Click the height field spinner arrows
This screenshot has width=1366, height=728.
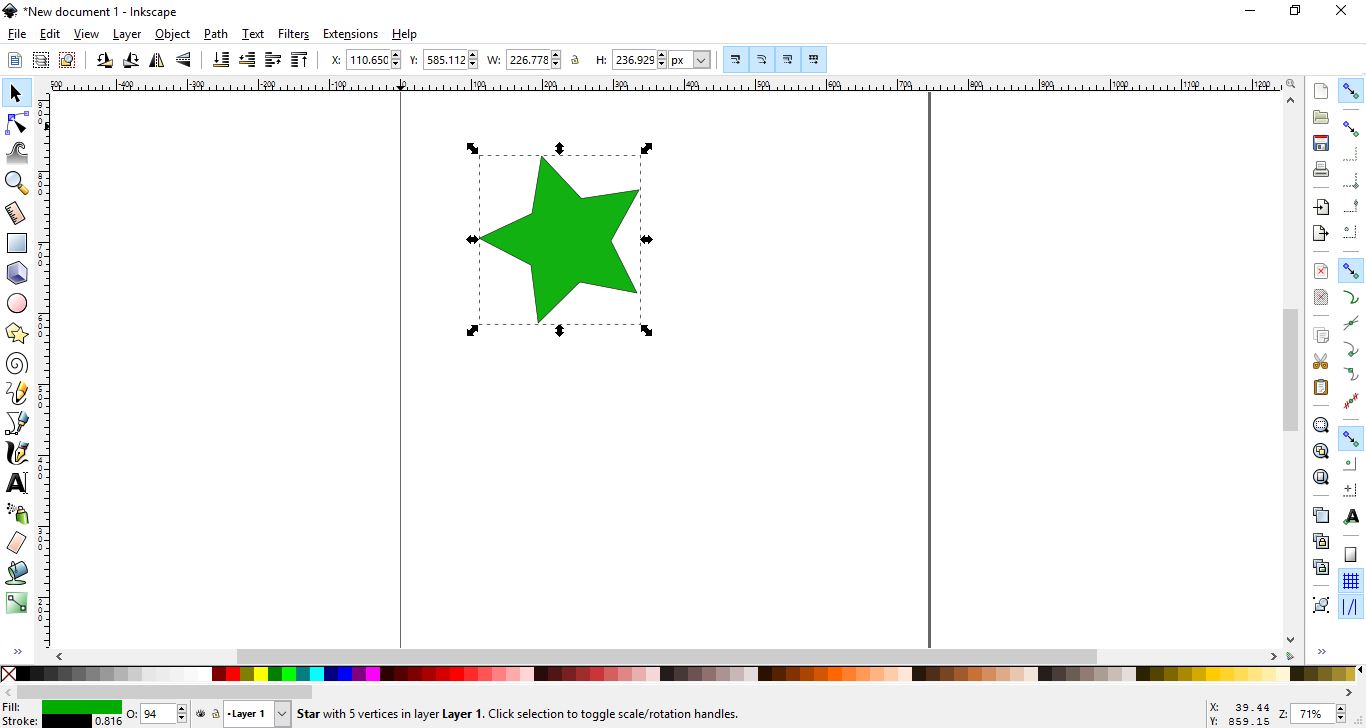pyautogui.click(x=662, y=60)
